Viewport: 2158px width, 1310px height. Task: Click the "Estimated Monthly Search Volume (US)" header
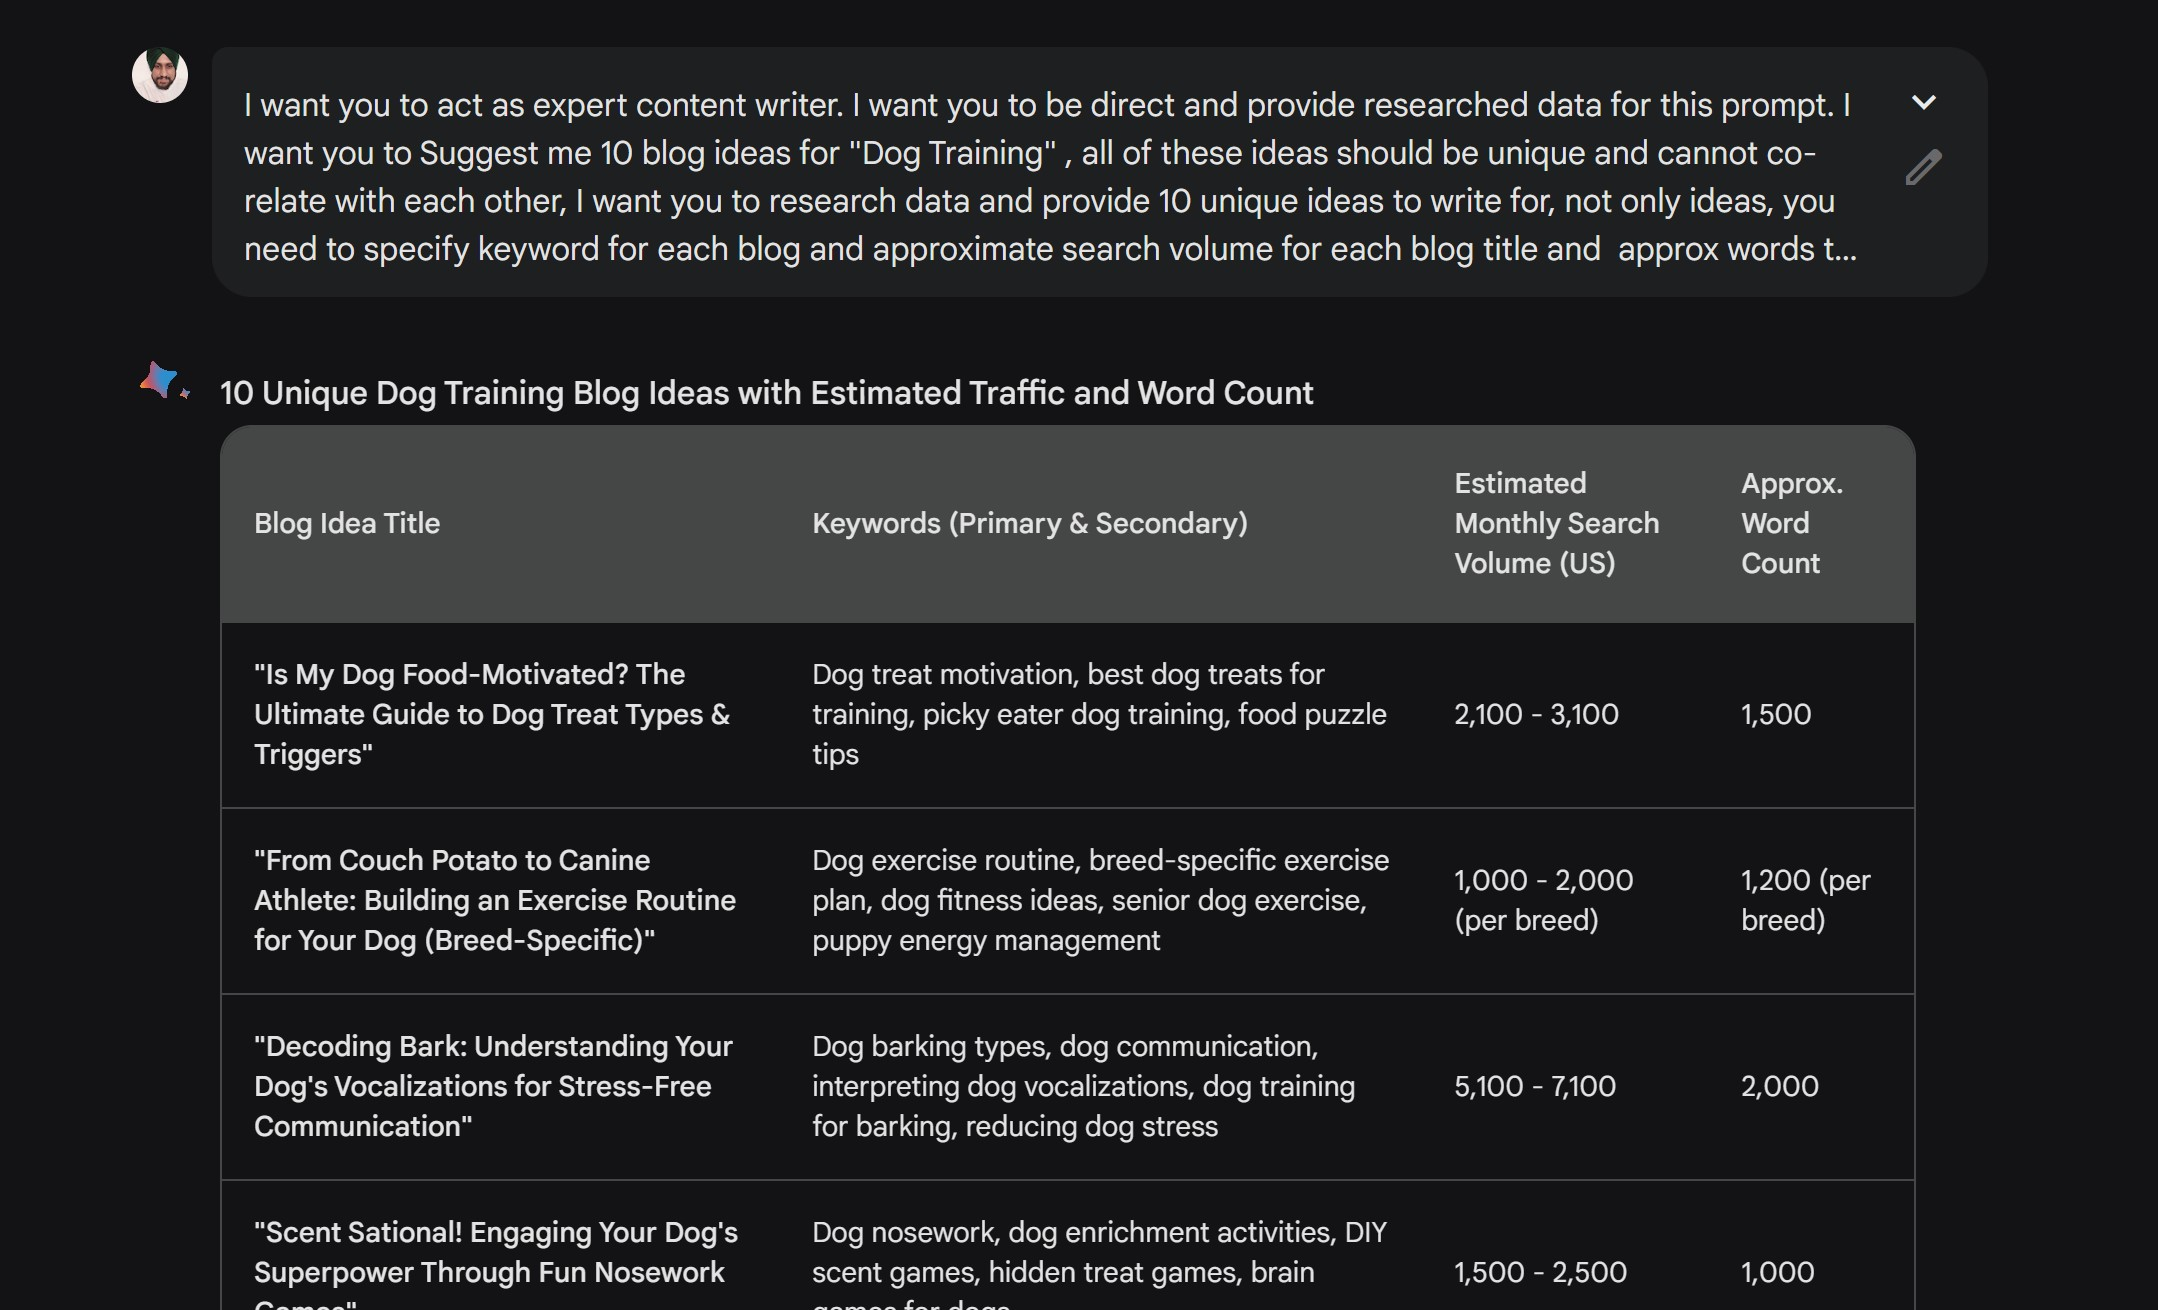click(x=1556, y=523)
